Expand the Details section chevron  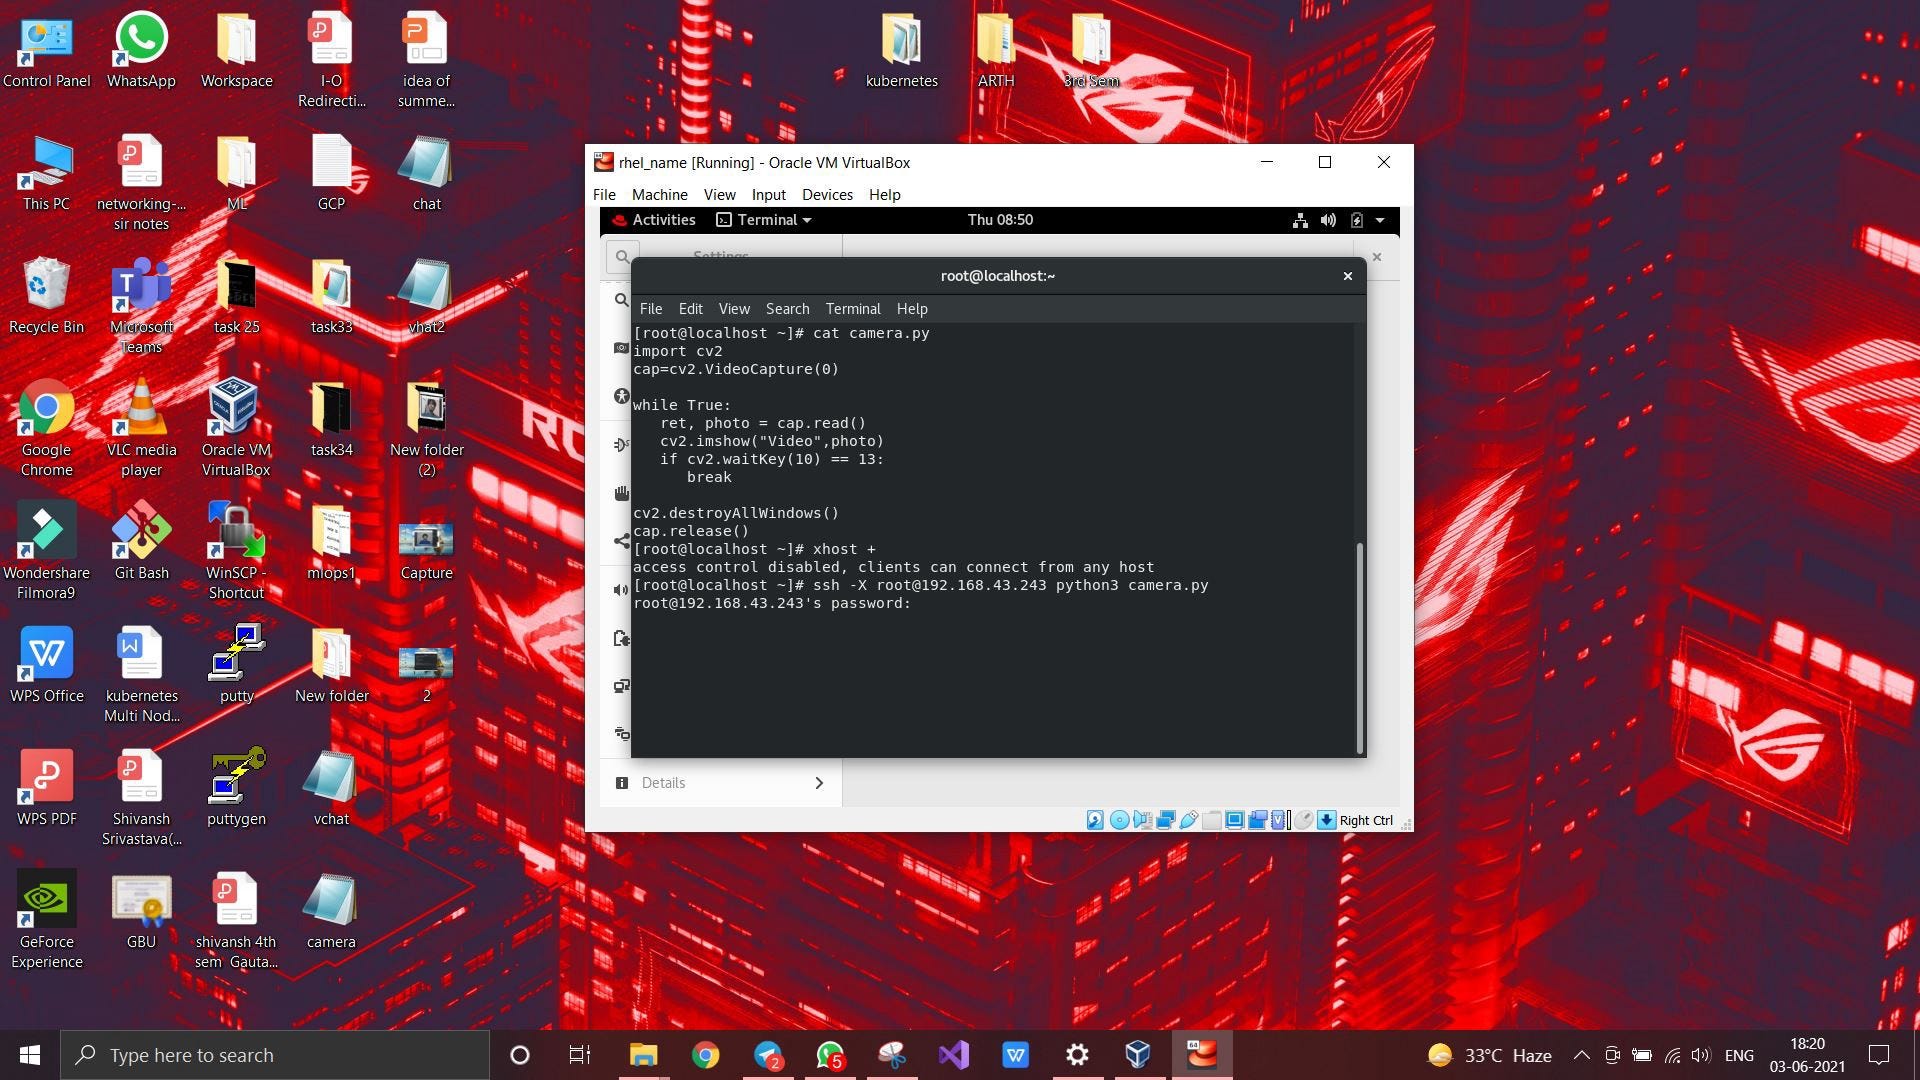click(819, 783)
